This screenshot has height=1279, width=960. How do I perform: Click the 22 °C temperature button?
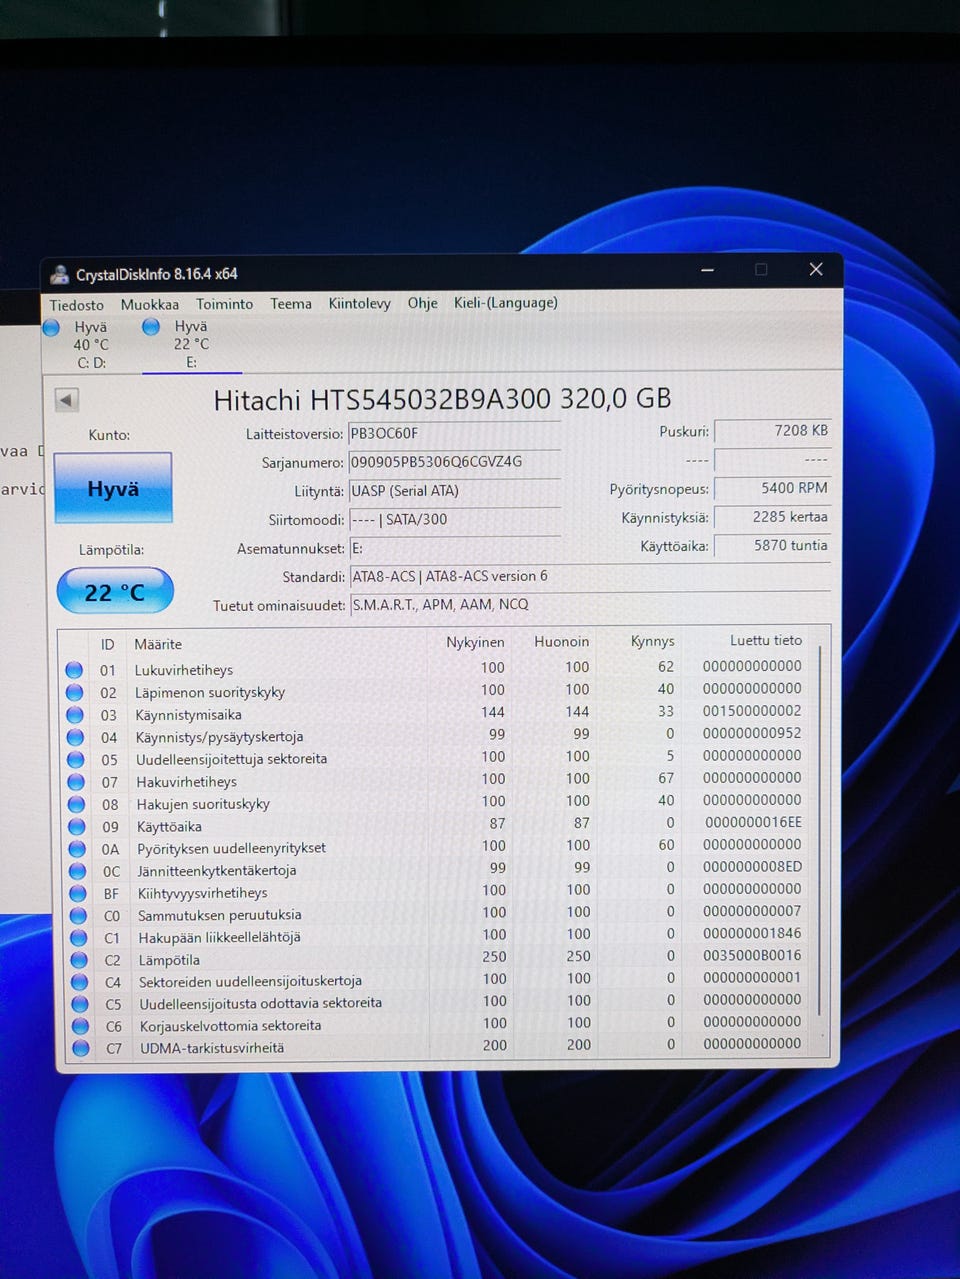115,592
